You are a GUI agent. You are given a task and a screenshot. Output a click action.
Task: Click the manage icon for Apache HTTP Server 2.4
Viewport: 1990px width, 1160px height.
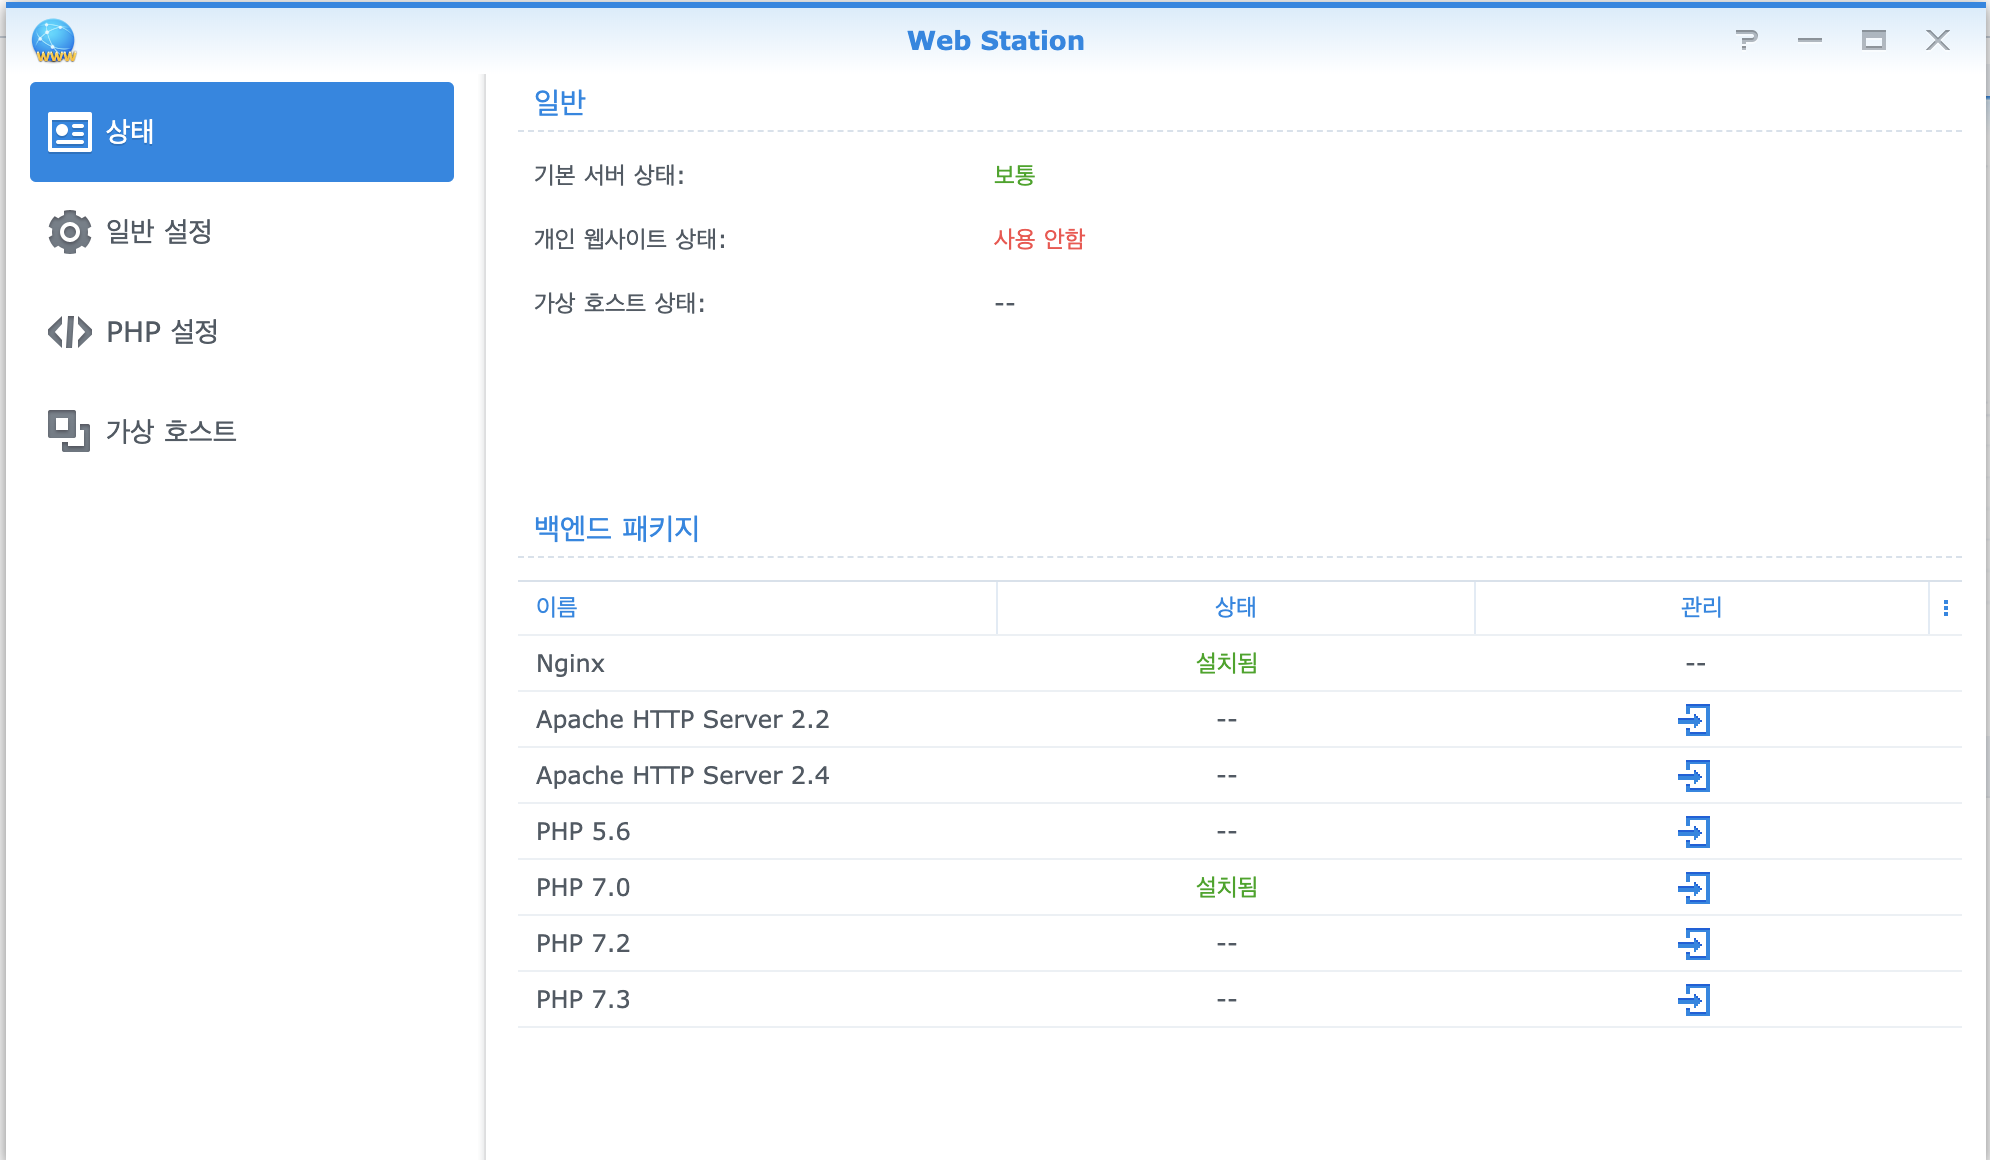click(1694, 776)
